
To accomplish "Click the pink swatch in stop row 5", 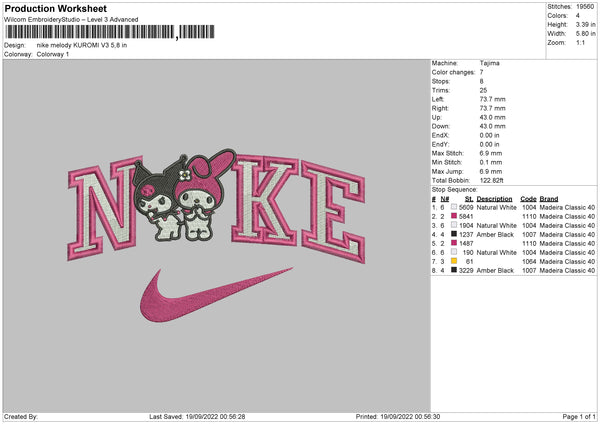I will pos(454,243).
